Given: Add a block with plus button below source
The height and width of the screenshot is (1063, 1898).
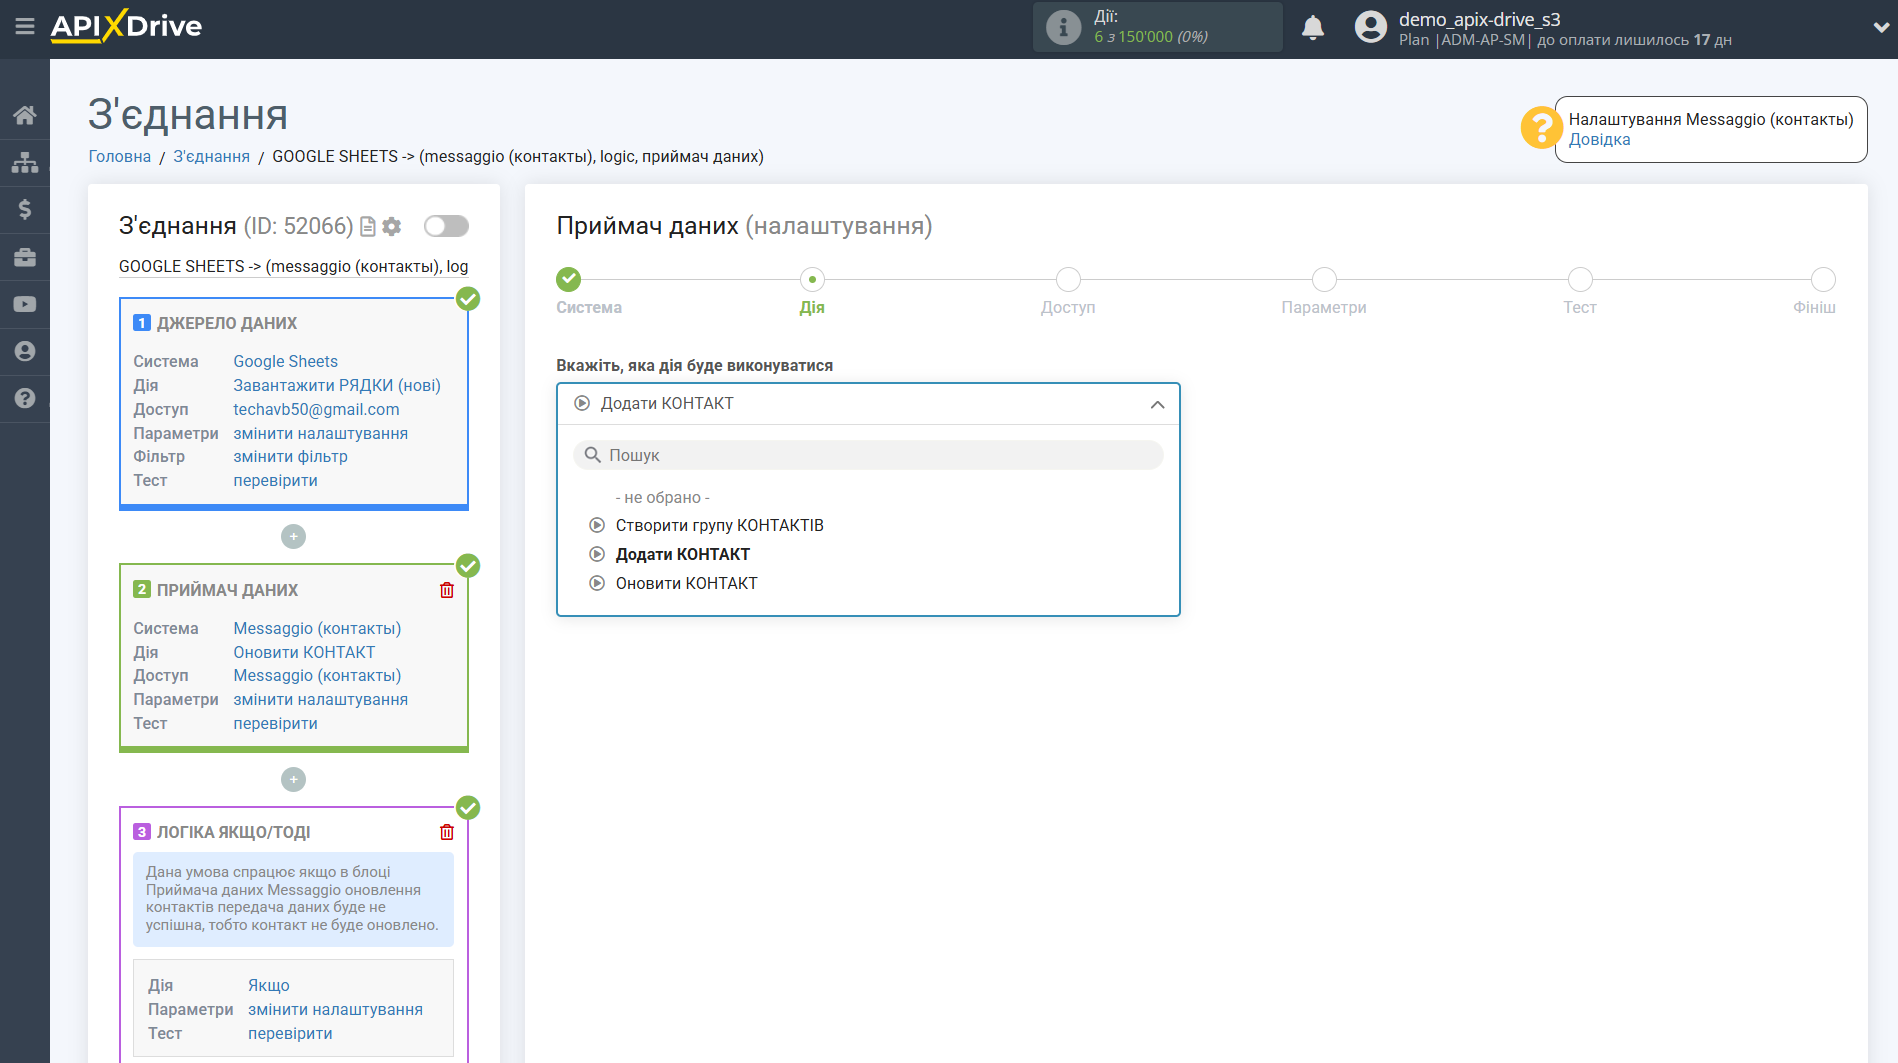Looking at the screenshot, I should click(293, 537).
